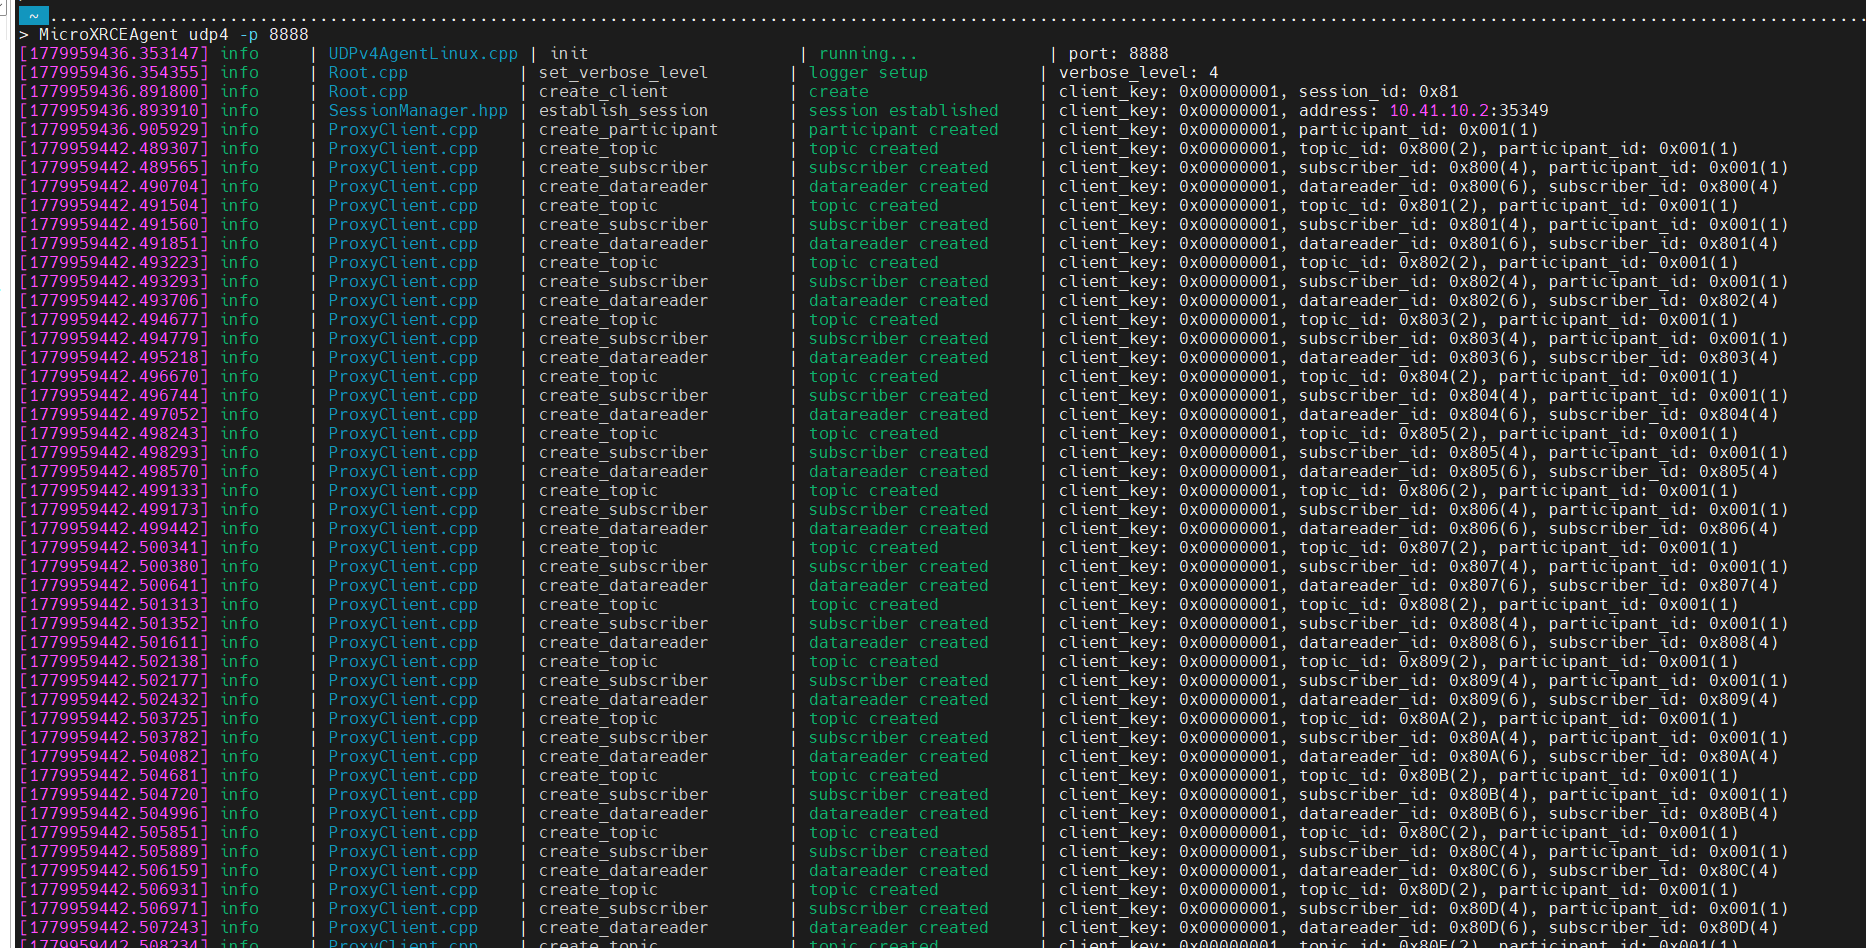Image resolution: width=1866 pixels, height=948 pixels.
Task: Select the value "topic_id: 0x801(2)"
Action: [1388, 205]
